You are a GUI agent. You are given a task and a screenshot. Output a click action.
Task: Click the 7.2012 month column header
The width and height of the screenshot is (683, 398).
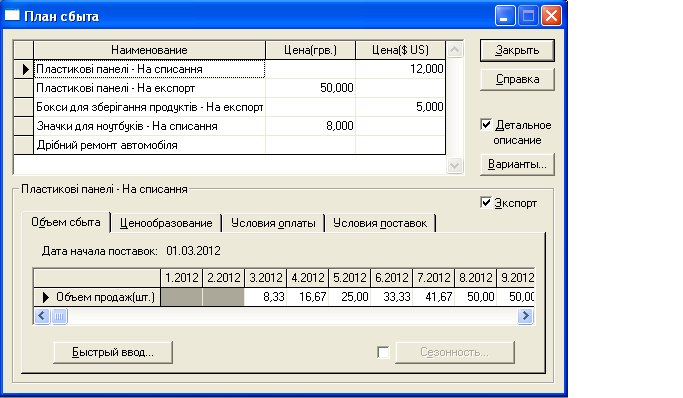click(433, 278)
